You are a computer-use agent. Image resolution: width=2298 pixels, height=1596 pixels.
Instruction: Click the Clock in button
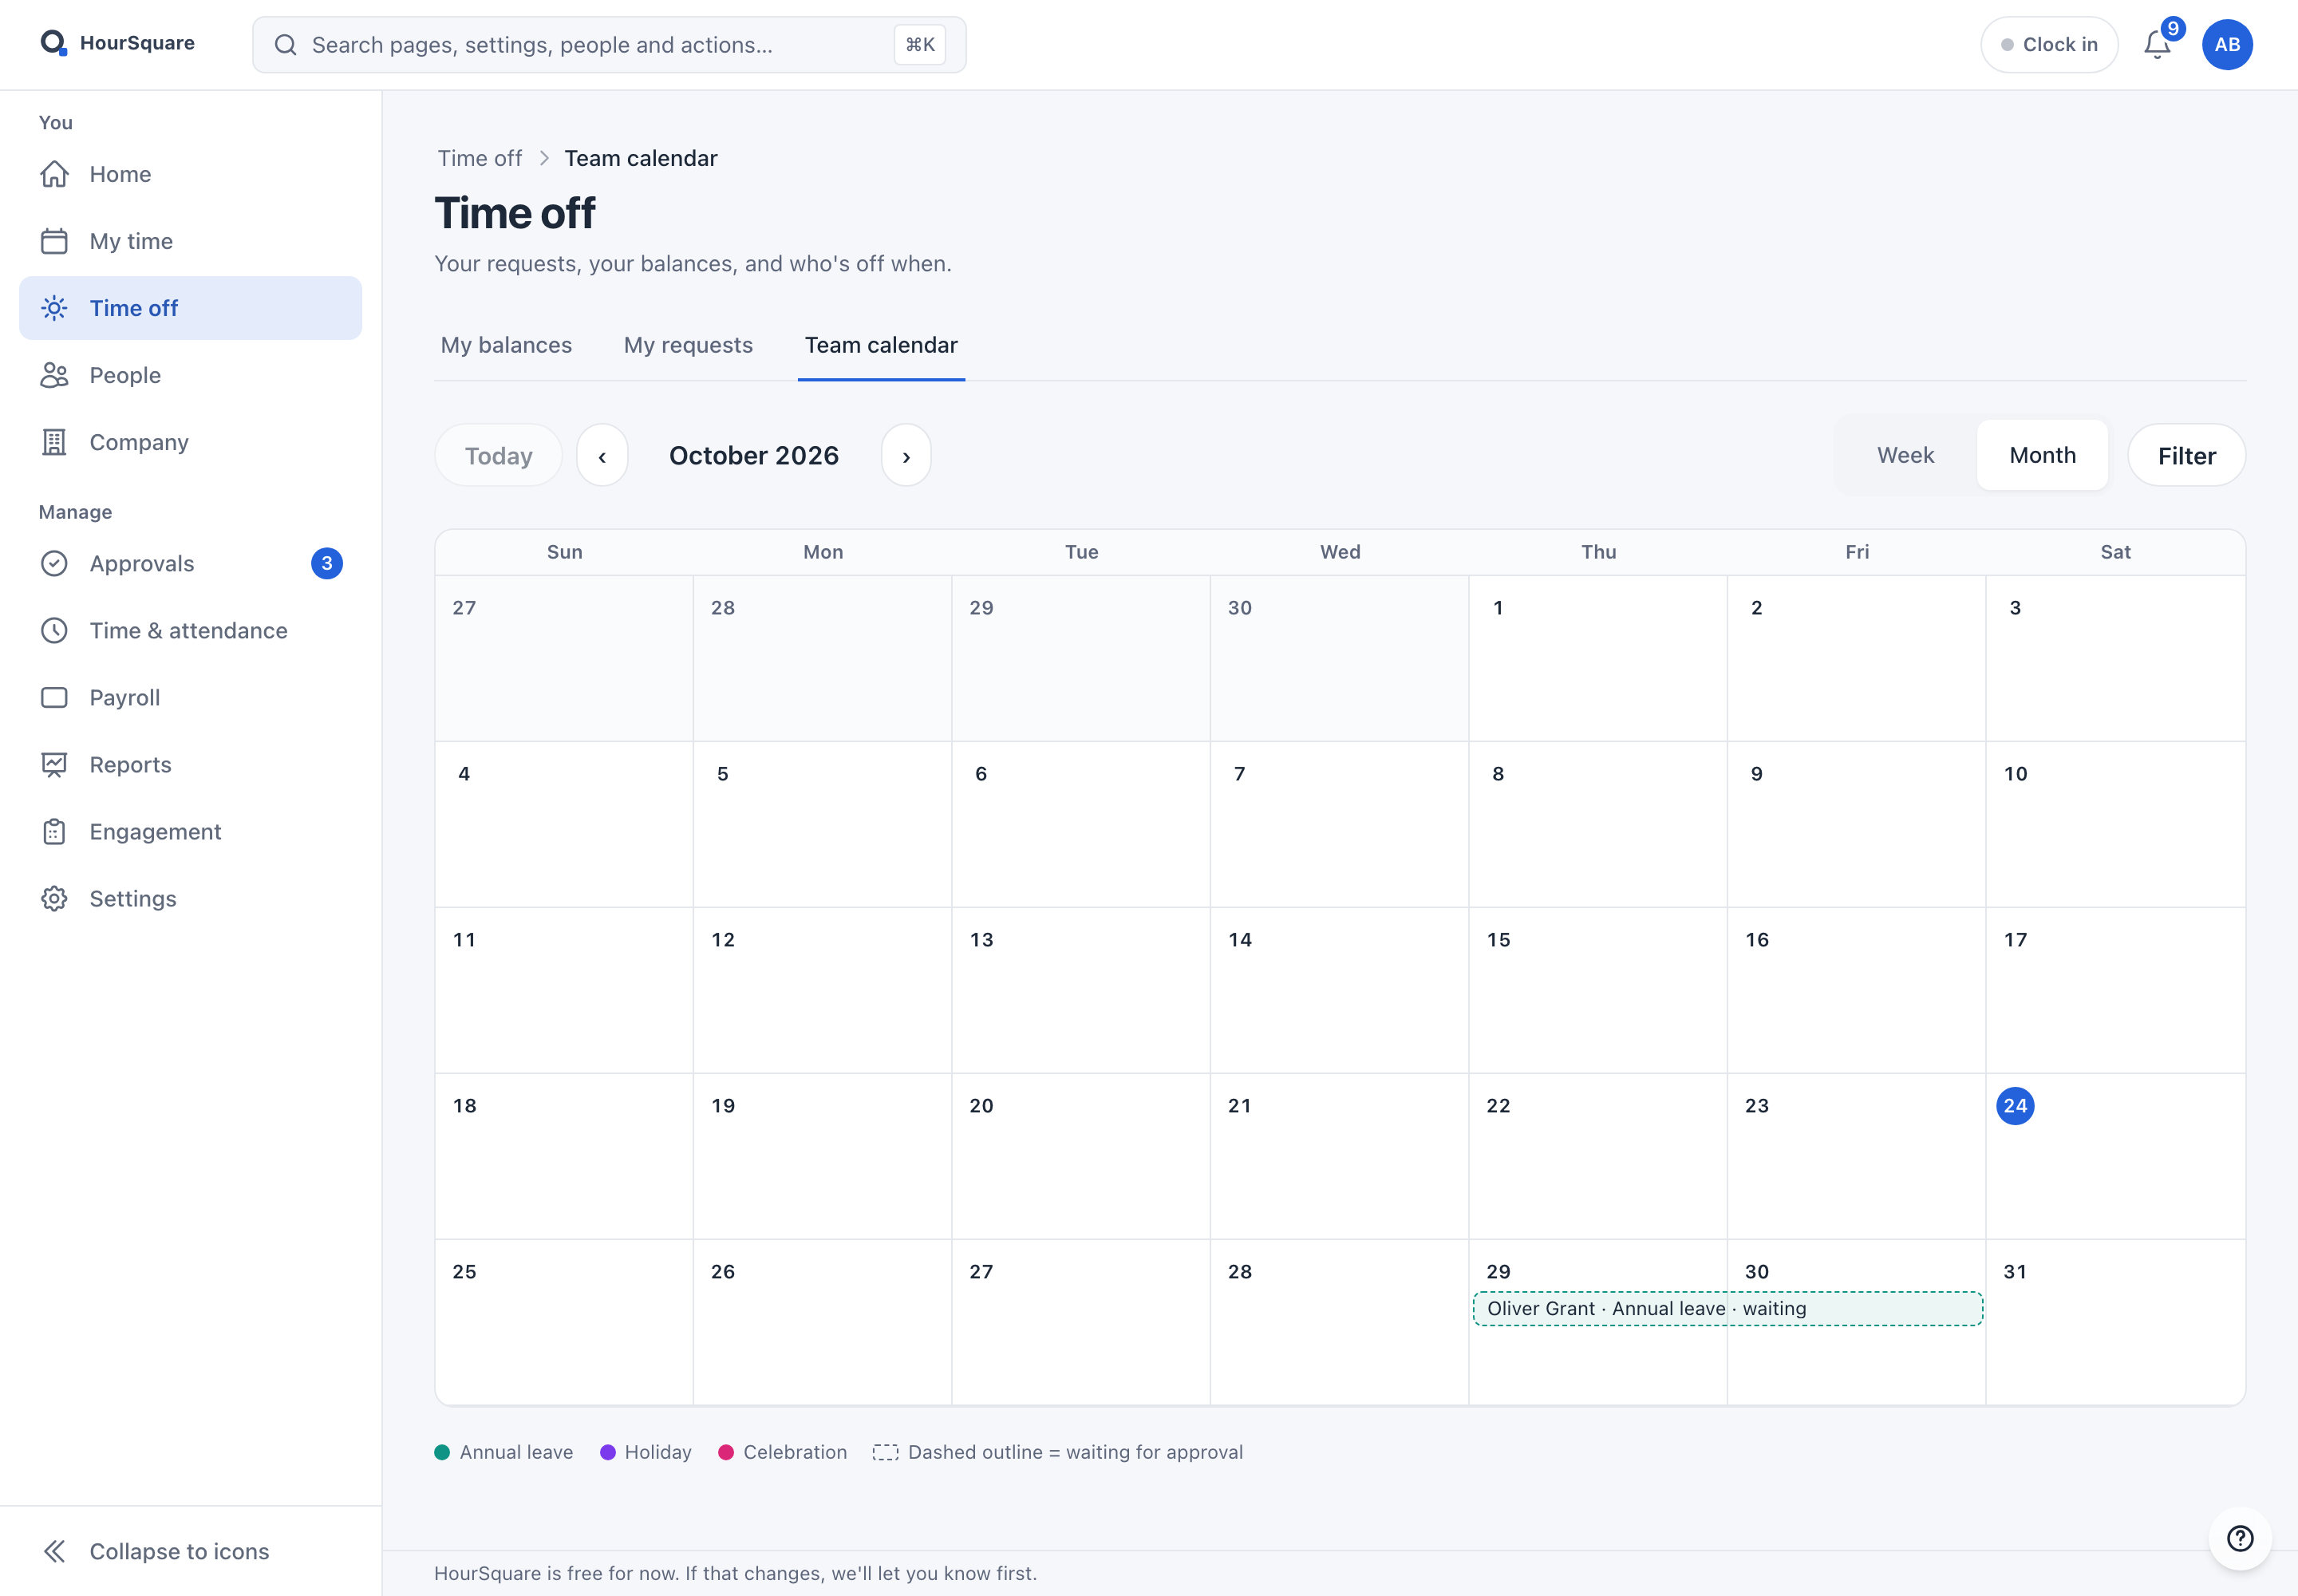[x=2049, y=45]
